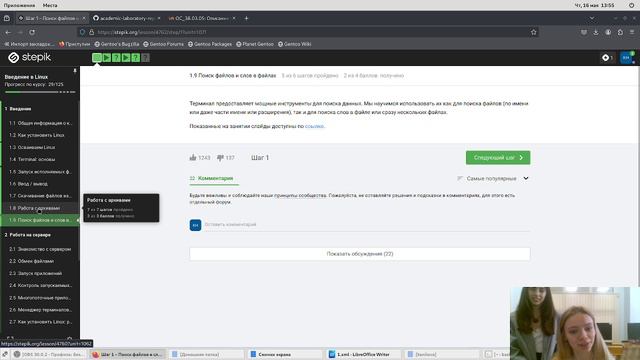Image resolution: width=640 pixels, height=360 pixels.
Task: Pin the sidebar with the pin icon
Action: (75, 71)
